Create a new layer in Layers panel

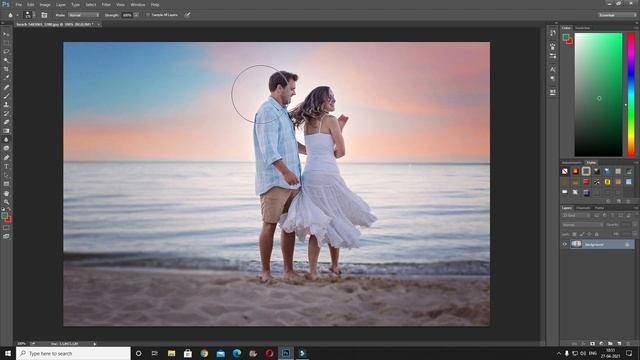pyautogui.click(x=619, y=344)
